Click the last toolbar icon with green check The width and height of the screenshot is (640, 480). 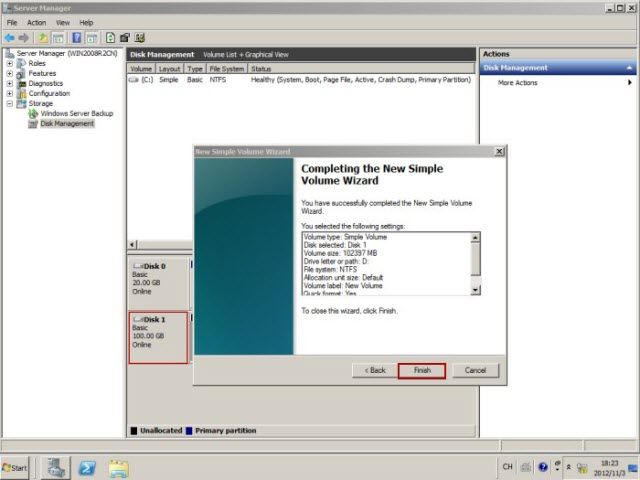coord(140,38)
